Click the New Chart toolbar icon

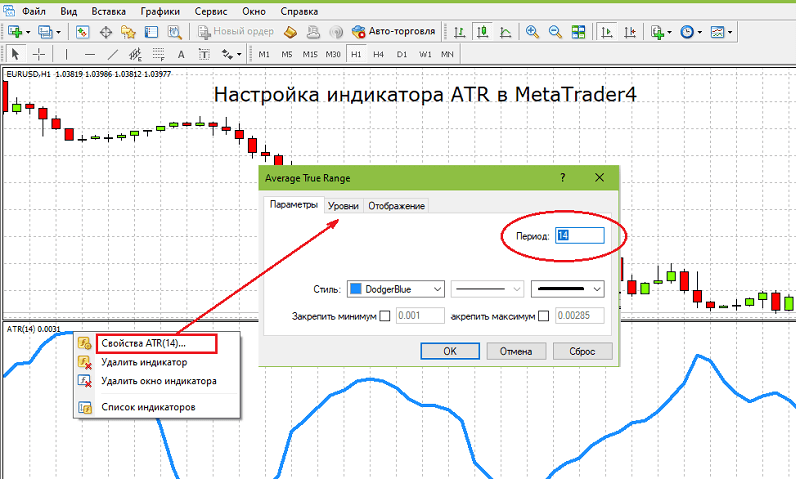pos(15,32)
